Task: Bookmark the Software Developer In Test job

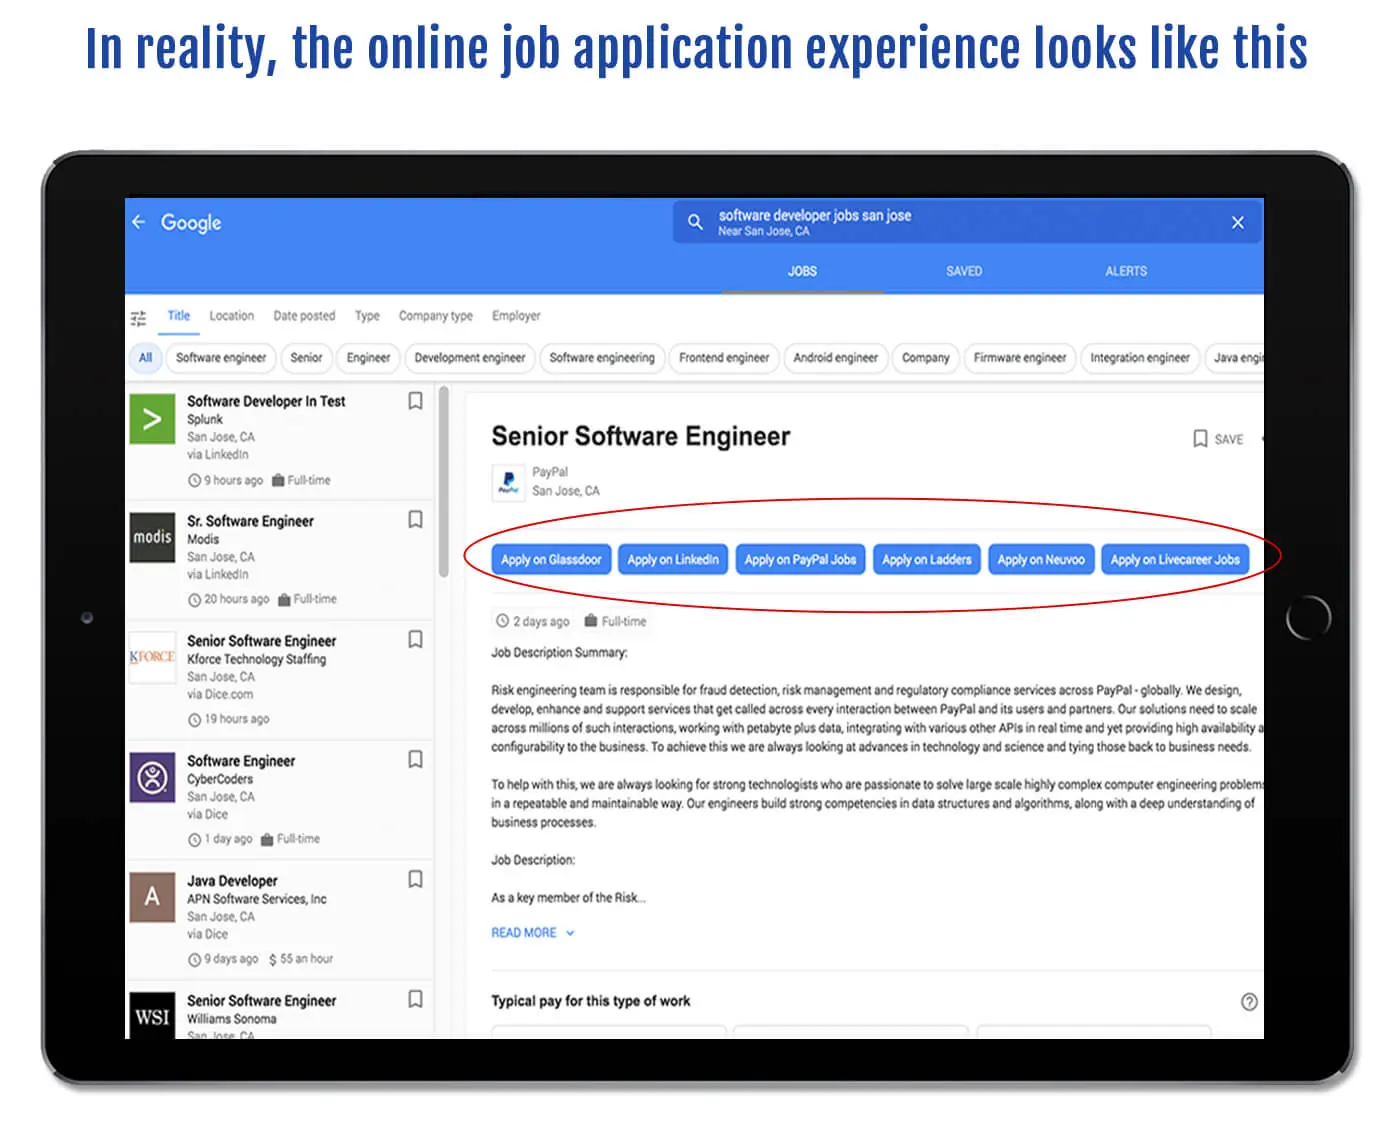Action: (x=415, y=401)
